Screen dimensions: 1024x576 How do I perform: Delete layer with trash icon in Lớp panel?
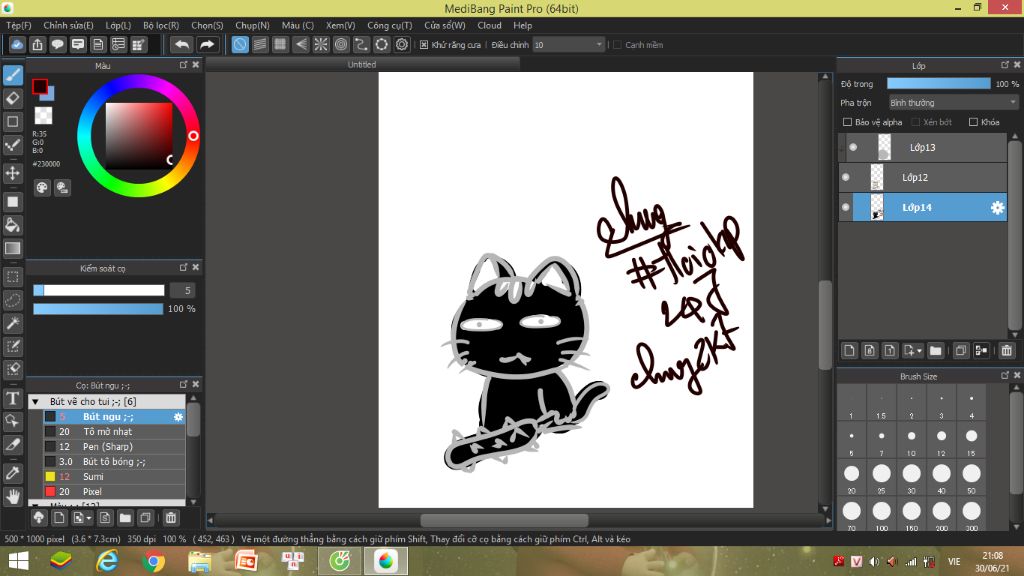[x=1006, y=351]
